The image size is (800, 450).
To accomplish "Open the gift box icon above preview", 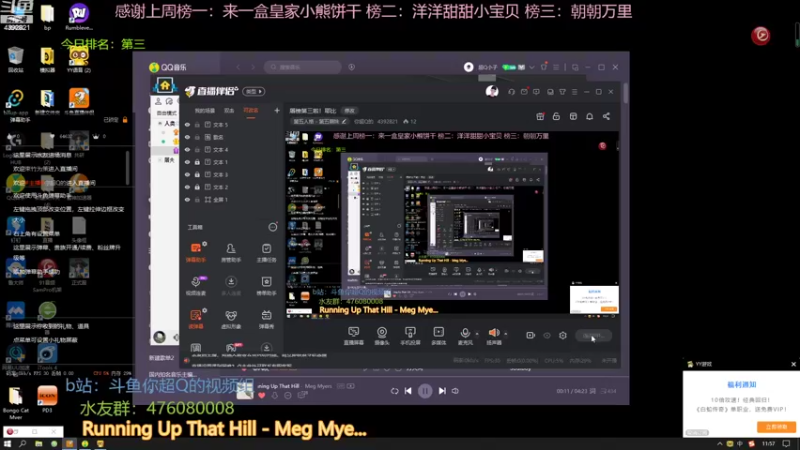I will [540, 116].
